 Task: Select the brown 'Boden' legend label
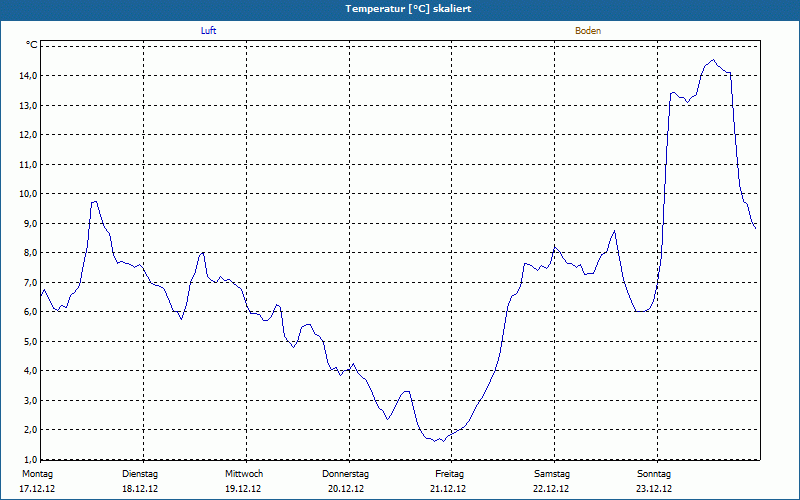(x=588, y=31)
